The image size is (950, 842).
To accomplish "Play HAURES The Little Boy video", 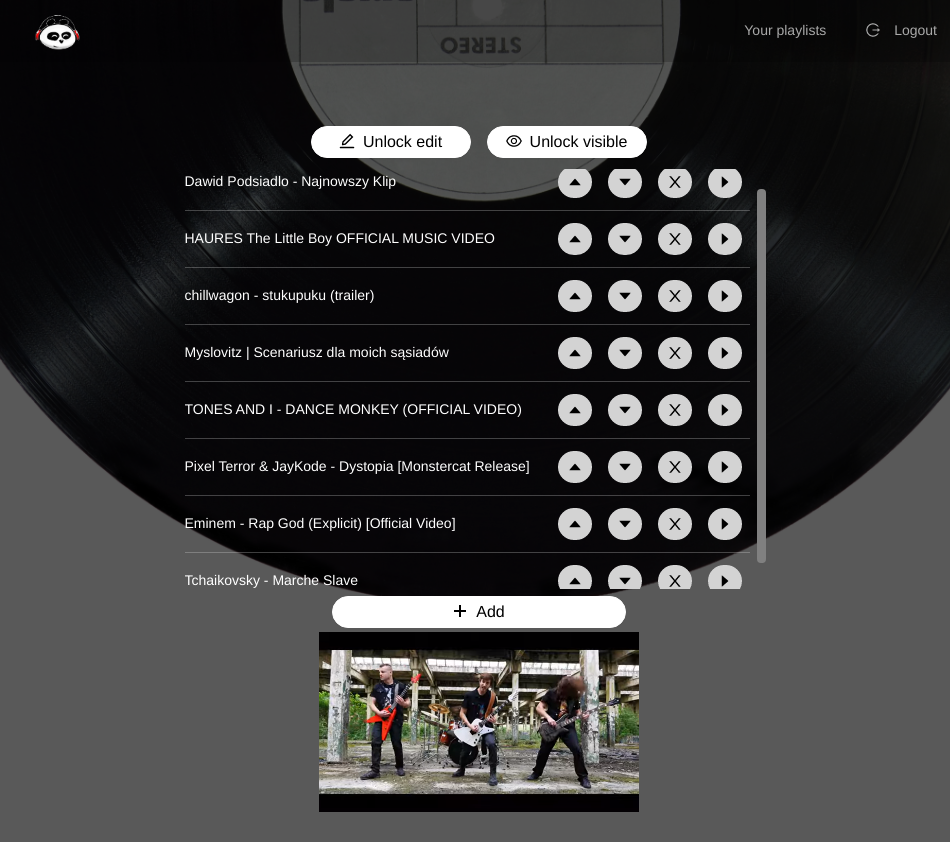I will [x=725, y=239].
